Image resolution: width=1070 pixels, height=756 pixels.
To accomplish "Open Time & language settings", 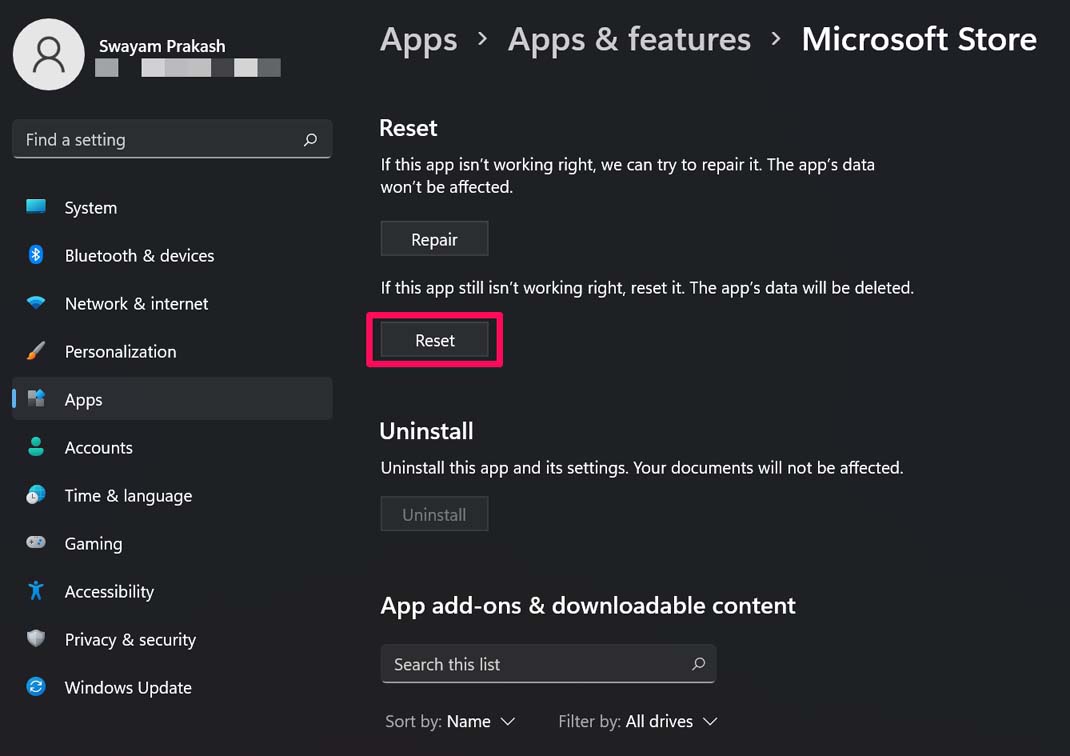I will pos(172,495).
